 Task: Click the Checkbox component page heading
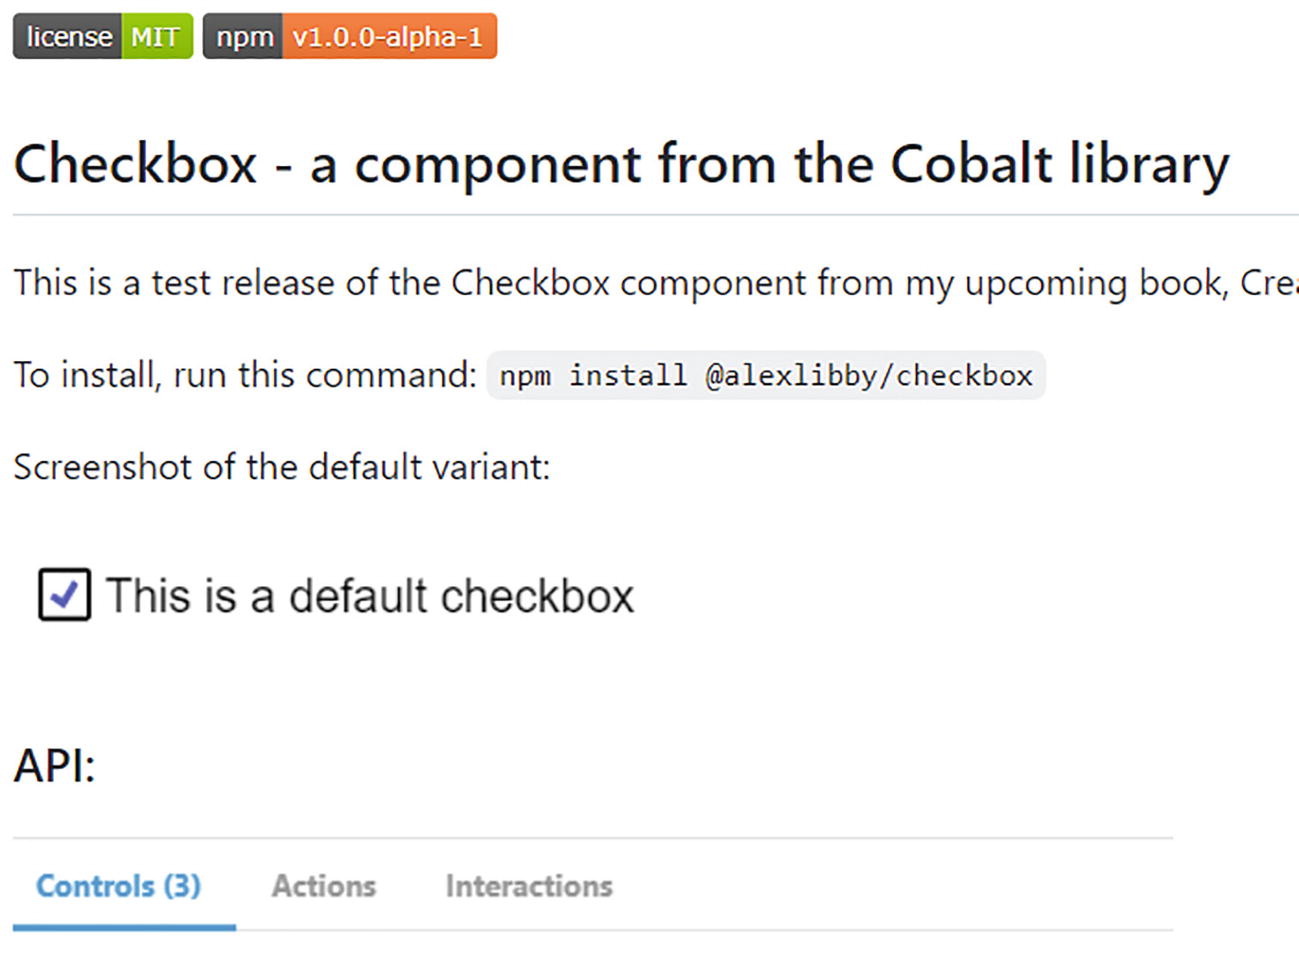click(620, 164)
